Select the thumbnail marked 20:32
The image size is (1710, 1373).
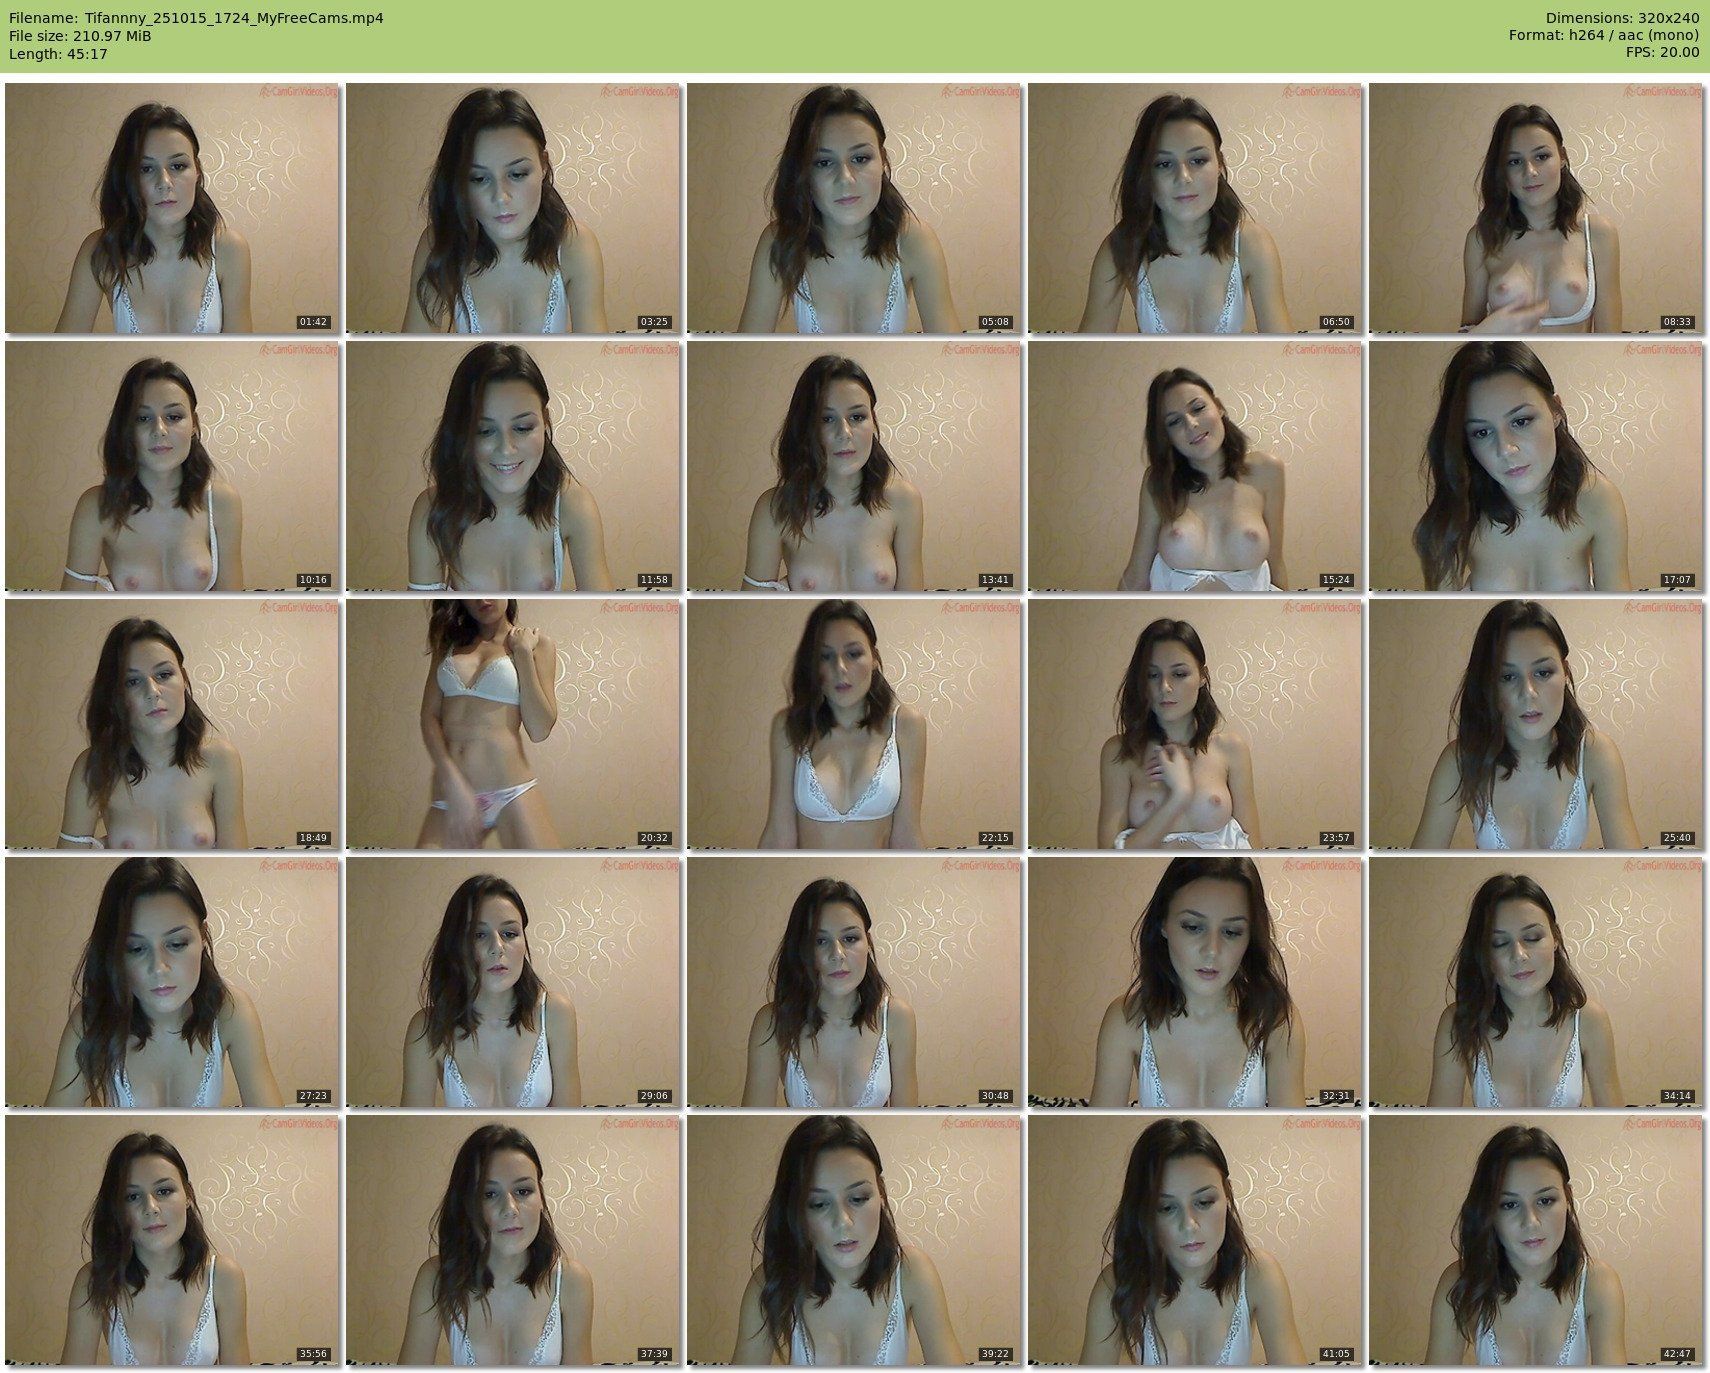coord(513,724)
